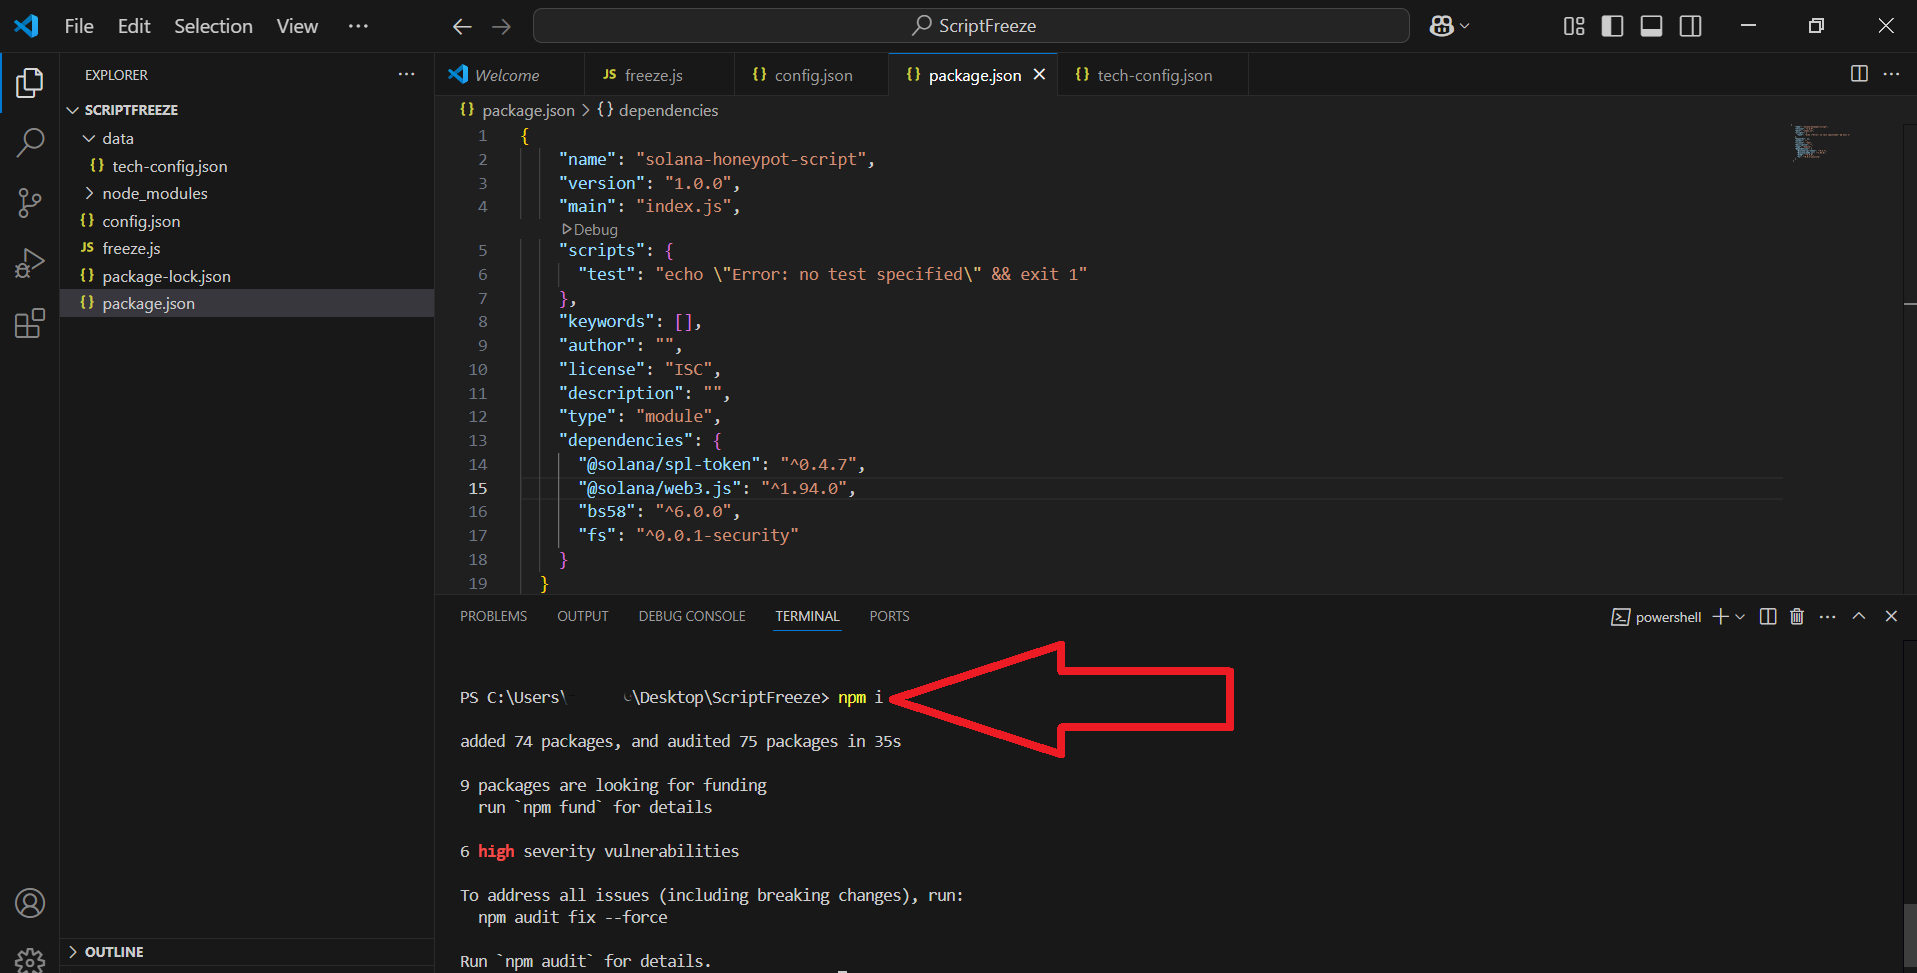The width and height of the screenshot is (1917, 973).
Task: Open the Extensions view icon
Action: [30, 323]
